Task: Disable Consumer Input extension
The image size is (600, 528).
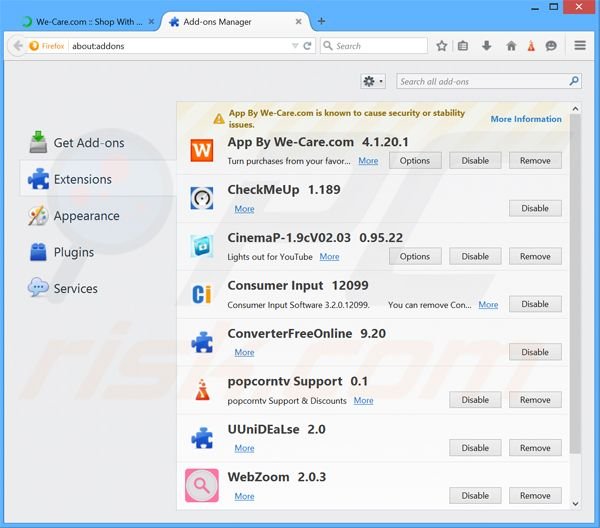Action: 535,304
